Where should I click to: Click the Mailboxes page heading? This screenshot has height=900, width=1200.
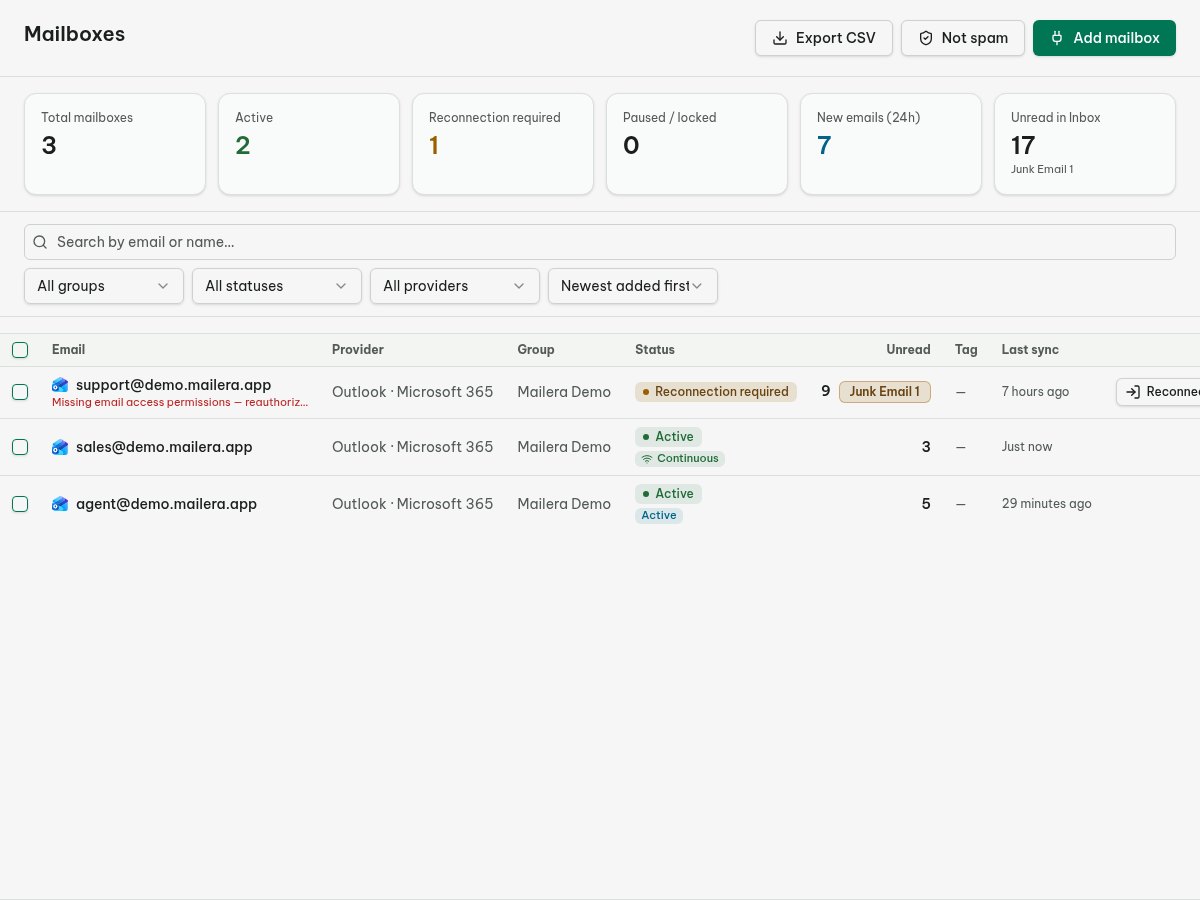point(75,33)
